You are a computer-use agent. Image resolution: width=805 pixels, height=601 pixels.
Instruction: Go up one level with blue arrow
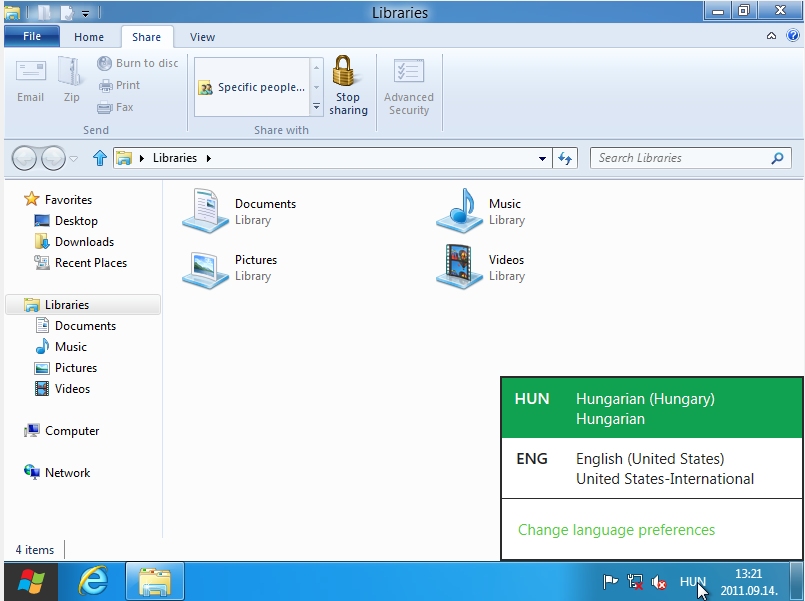pos(100,158)
